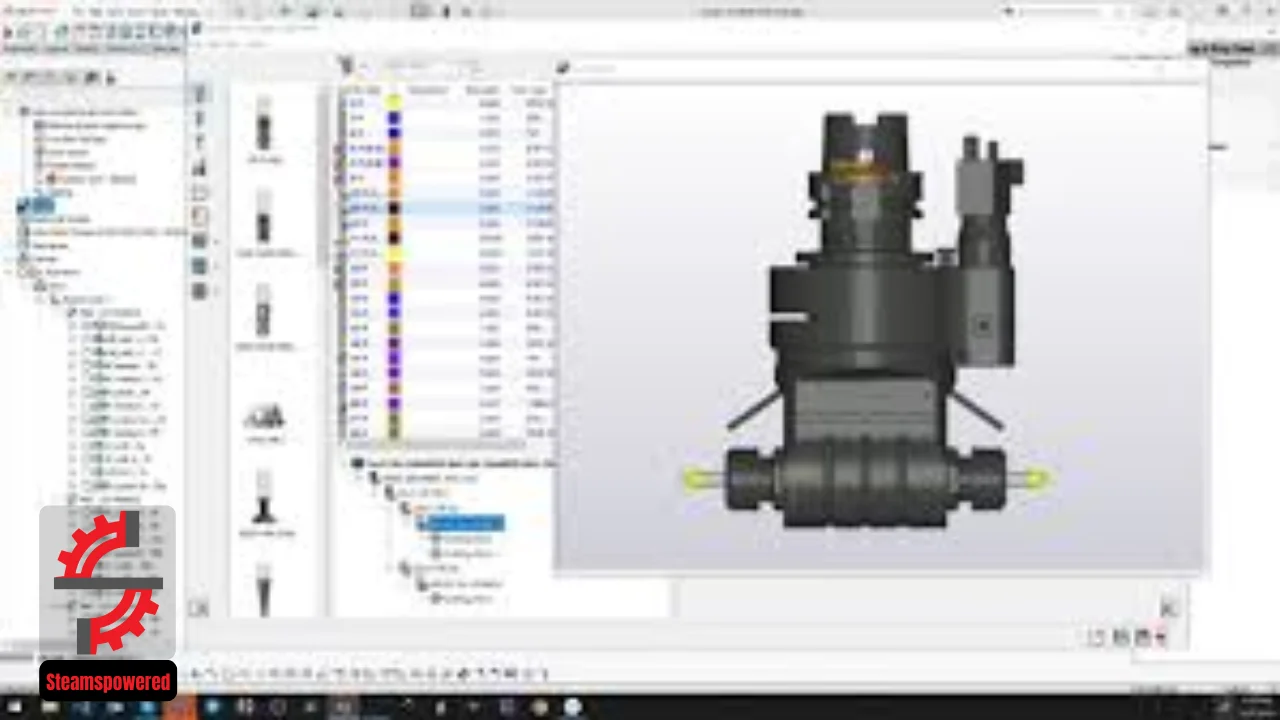1280x720 pixels.
Task: Click the icon above the bottom-right dialog icon group
Action: 1168,607
